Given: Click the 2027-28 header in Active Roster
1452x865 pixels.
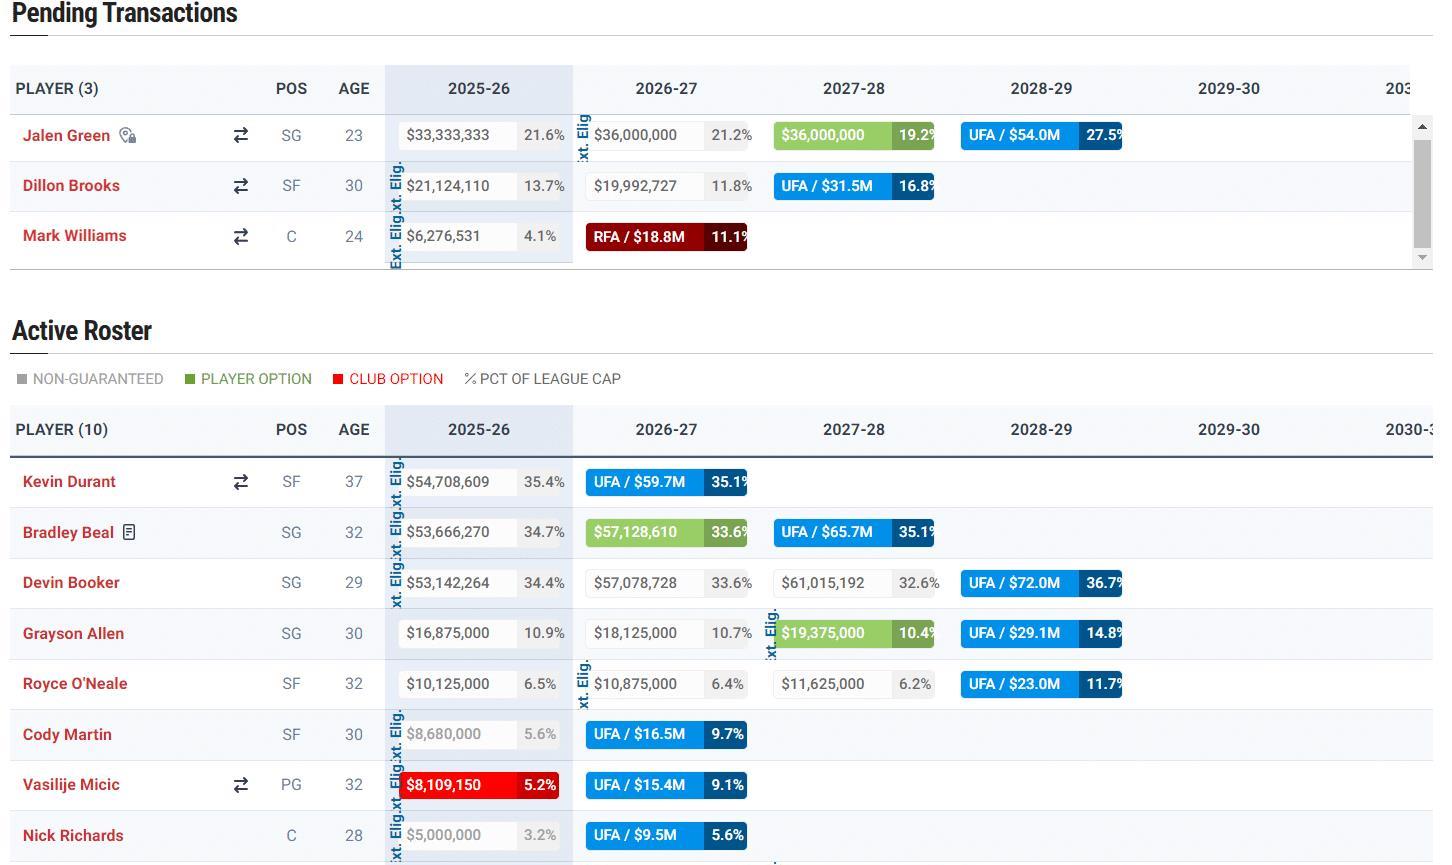Looking at the screenshot, I should (x=854, y=430).
